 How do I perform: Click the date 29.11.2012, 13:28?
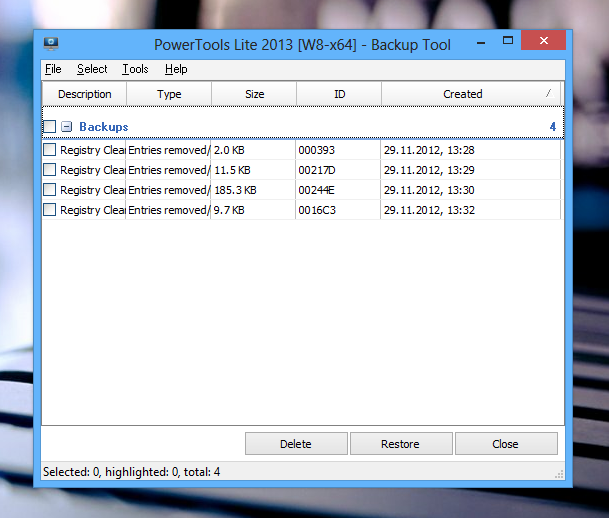[429, 150]
